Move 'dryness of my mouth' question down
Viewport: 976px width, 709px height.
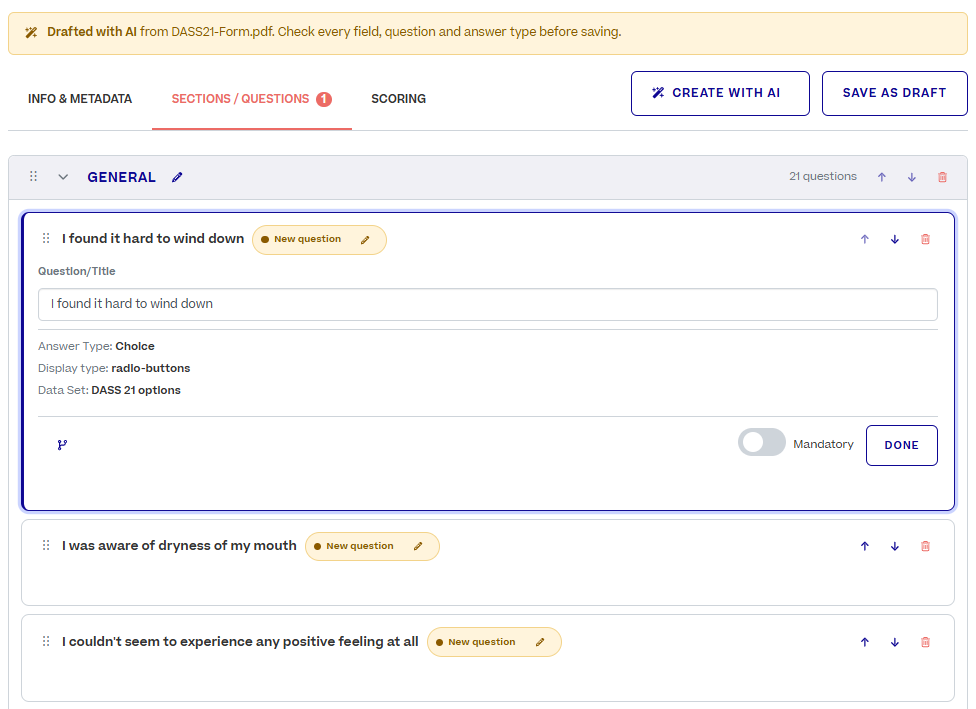click(894, 547)
